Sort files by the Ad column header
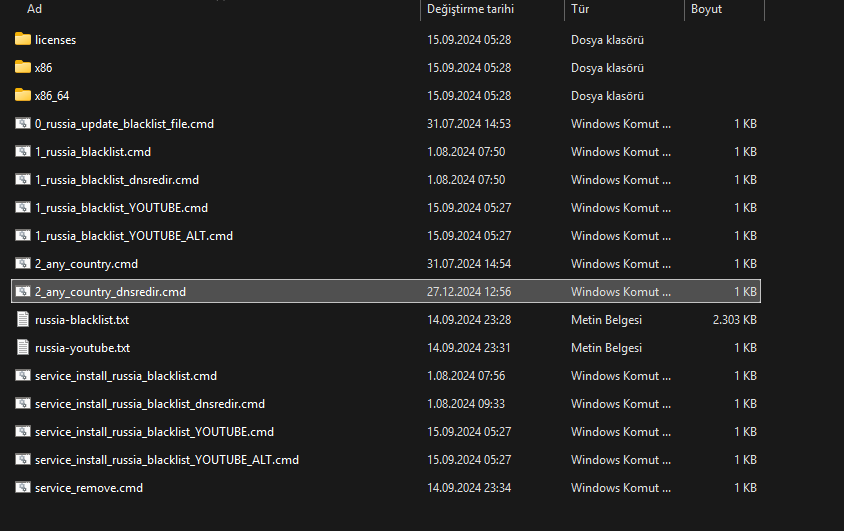Image resolution: width=844 pixels, height=531 pixels. pyautogui.click(x=34, y=9)
